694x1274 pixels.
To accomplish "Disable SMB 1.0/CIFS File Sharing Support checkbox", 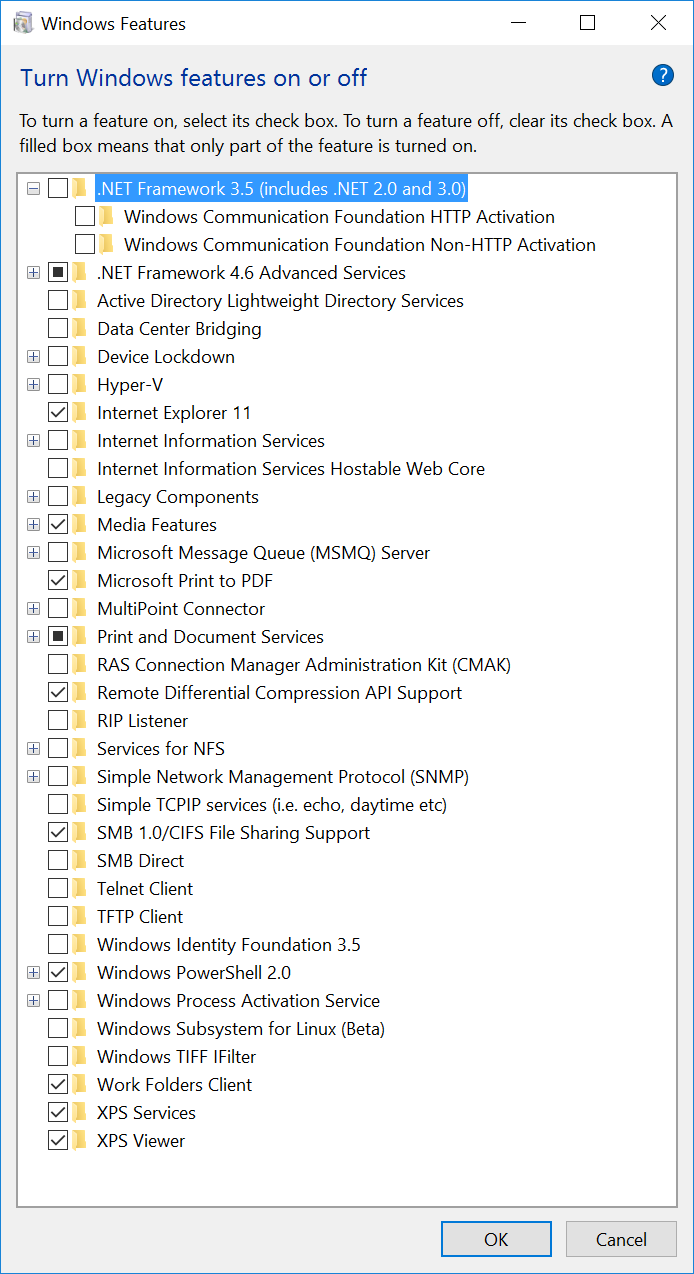I will tap(58, 833).
